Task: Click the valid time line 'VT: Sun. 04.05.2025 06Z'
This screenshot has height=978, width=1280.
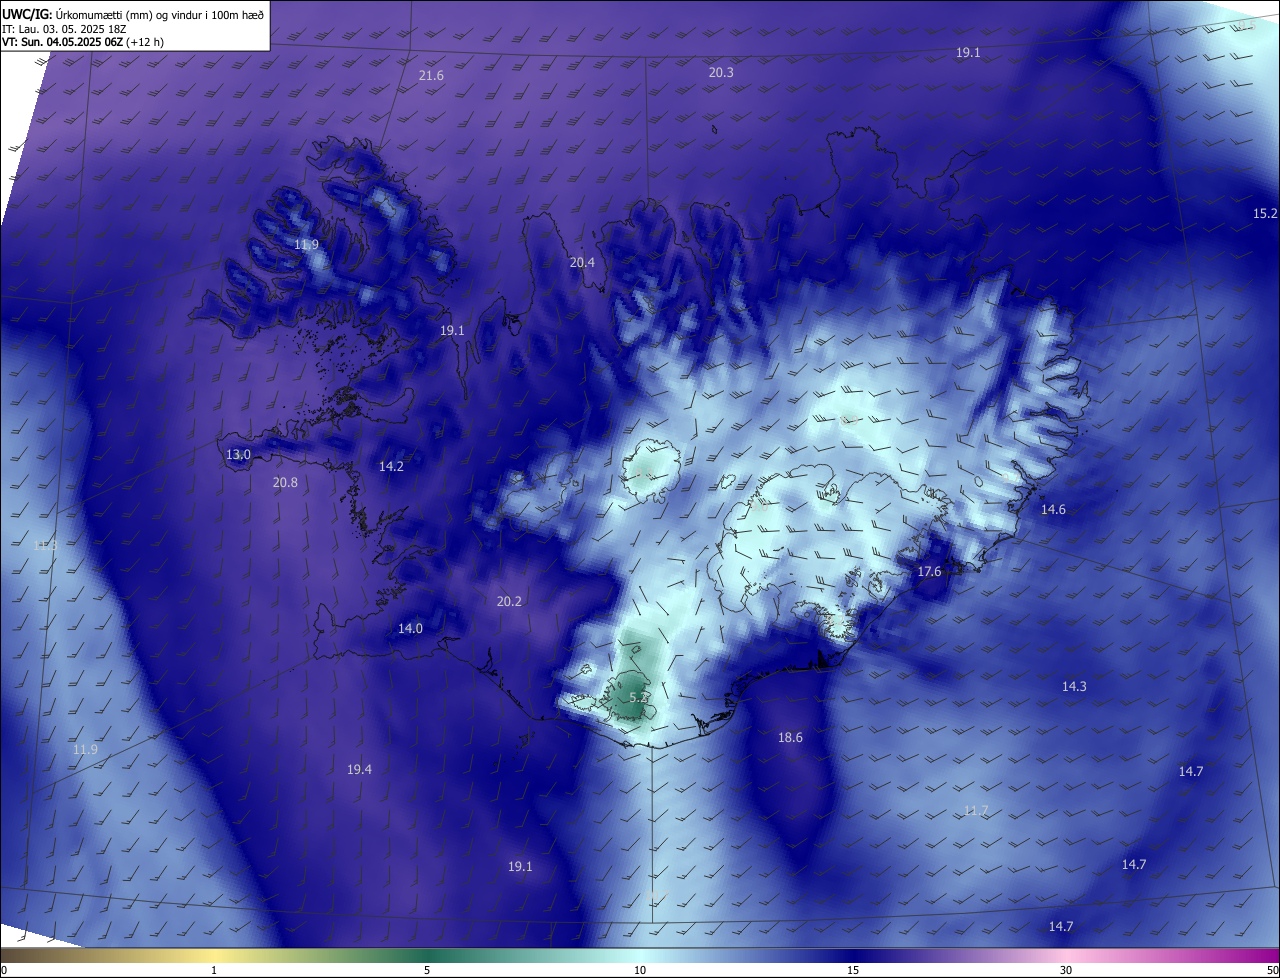Action: tap(83, 42)
